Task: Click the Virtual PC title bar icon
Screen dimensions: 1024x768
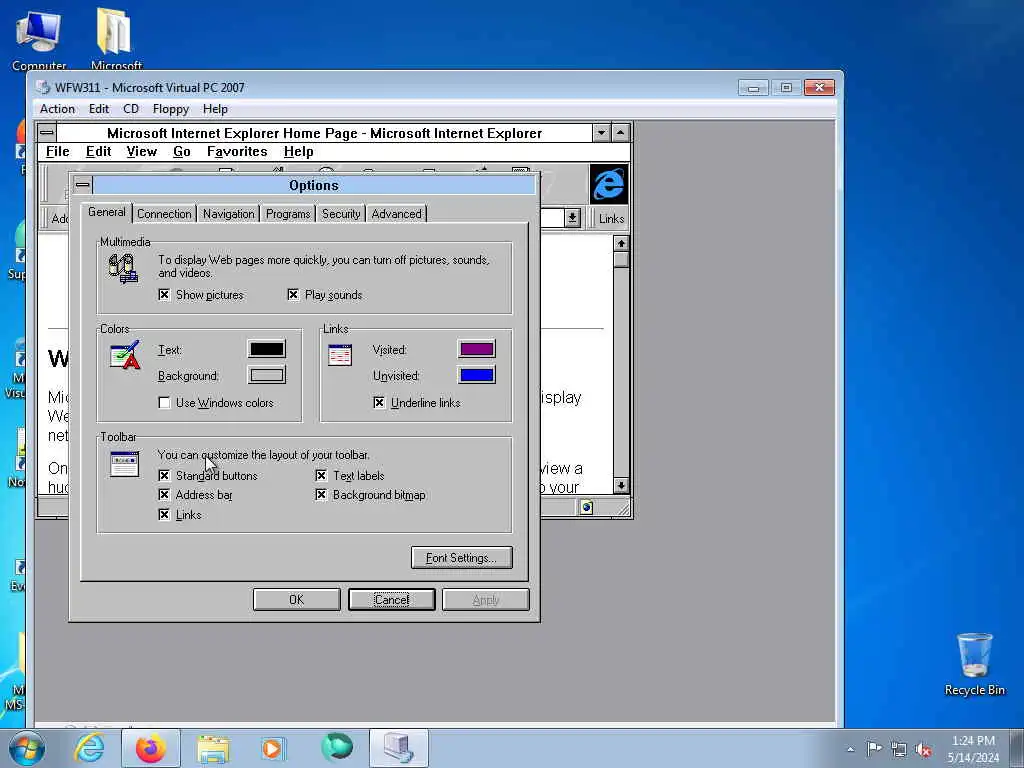Action: coord(43,87)
